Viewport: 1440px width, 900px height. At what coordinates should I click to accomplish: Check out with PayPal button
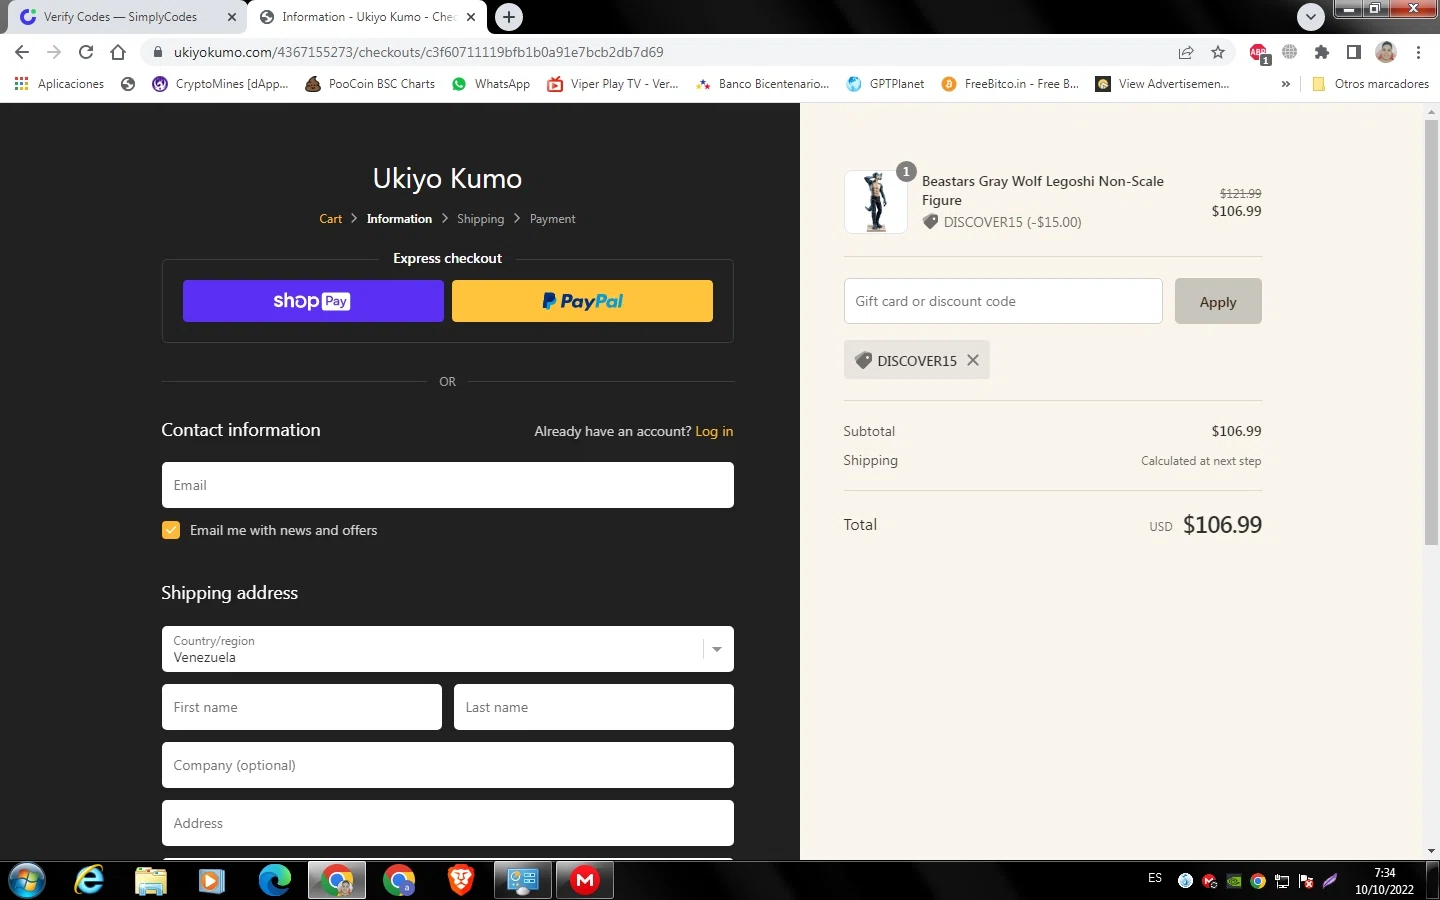582,301
